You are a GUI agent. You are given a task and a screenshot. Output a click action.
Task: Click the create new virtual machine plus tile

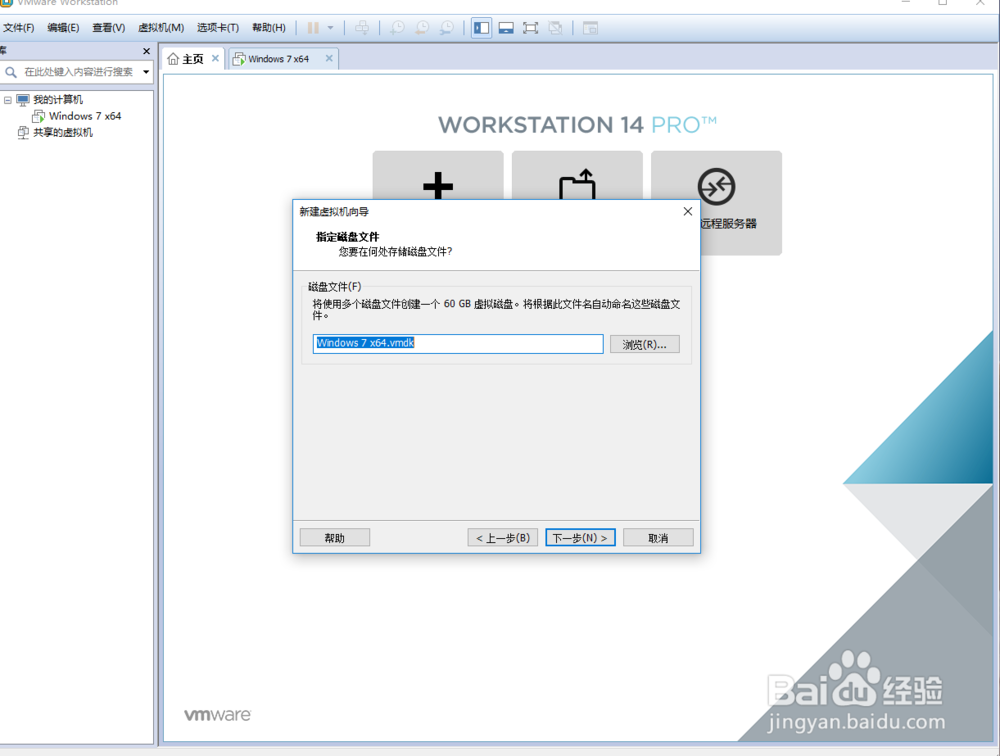(438, 186)
